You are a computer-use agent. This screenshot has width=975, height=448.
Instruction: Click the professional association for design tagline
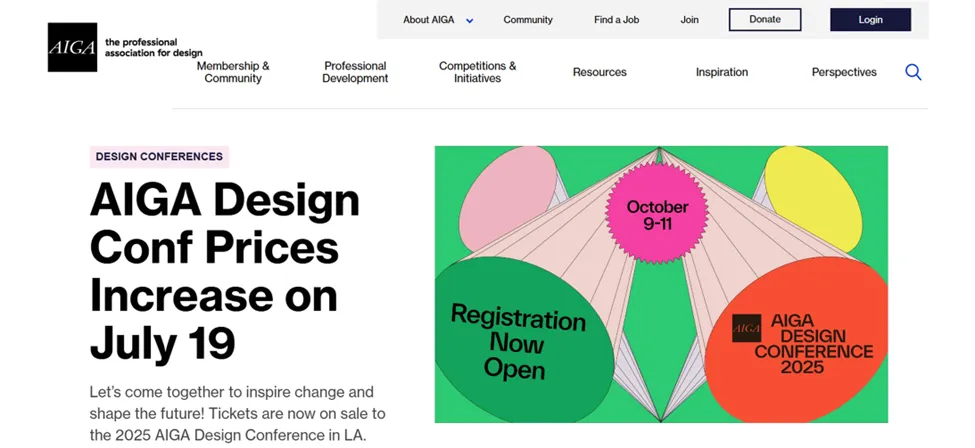click(x=154, y=48)
